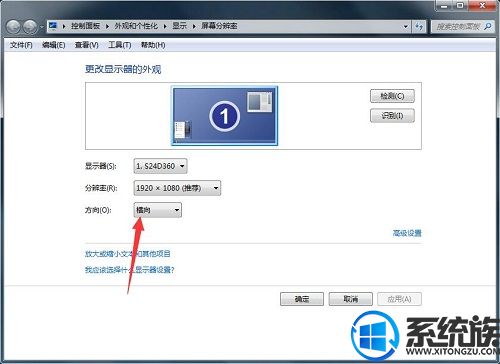Open the 查看(V) menu

click(x=87, y=45)
